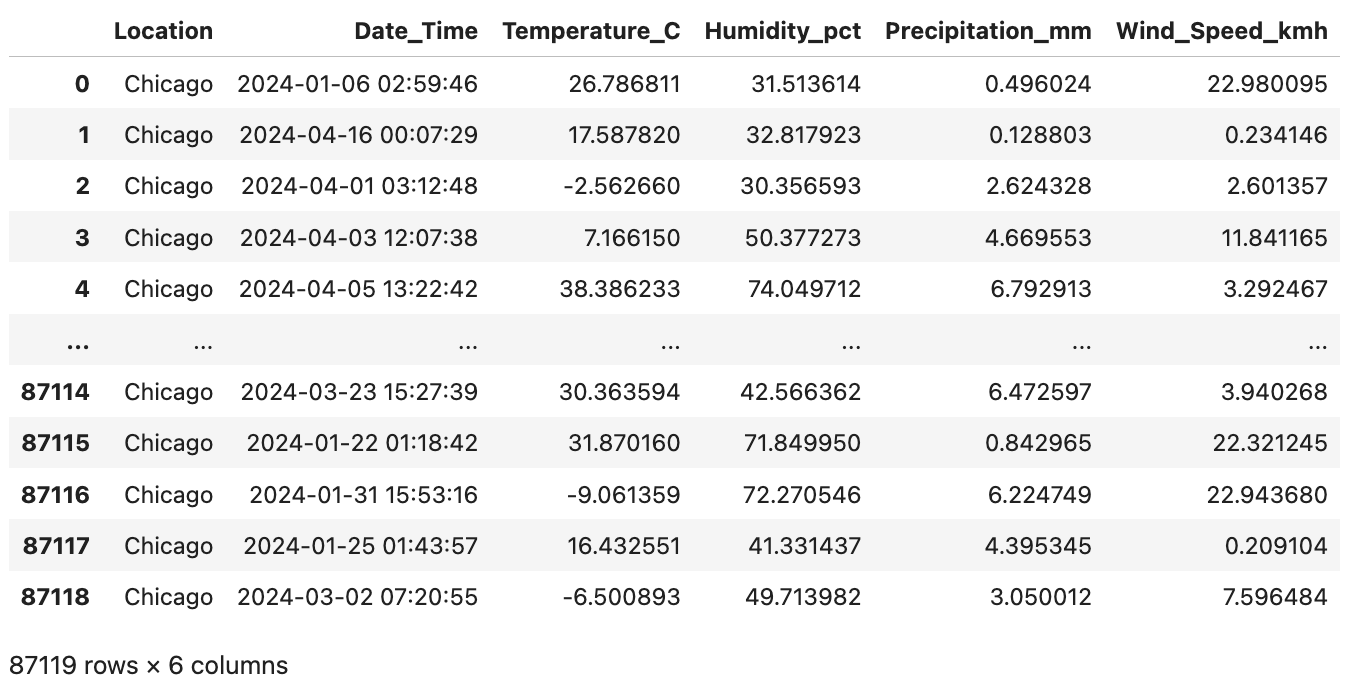1352x688 pixels.
Task: Click Chicago in row 87115
Action: [168, 443]
